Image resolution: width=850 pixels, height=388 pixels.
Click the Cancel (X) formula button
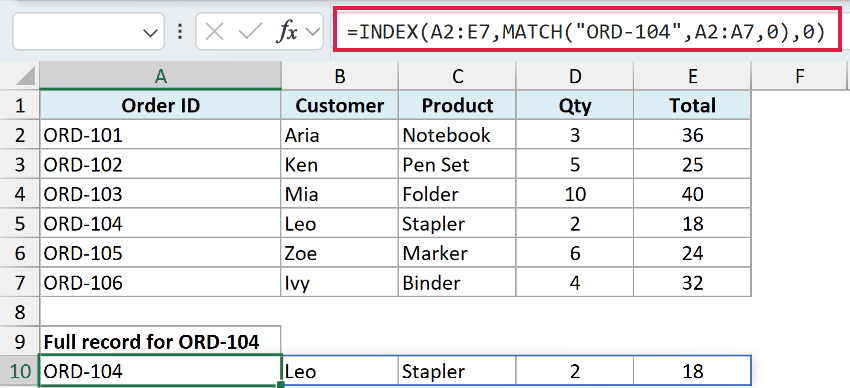coord(215,32)
